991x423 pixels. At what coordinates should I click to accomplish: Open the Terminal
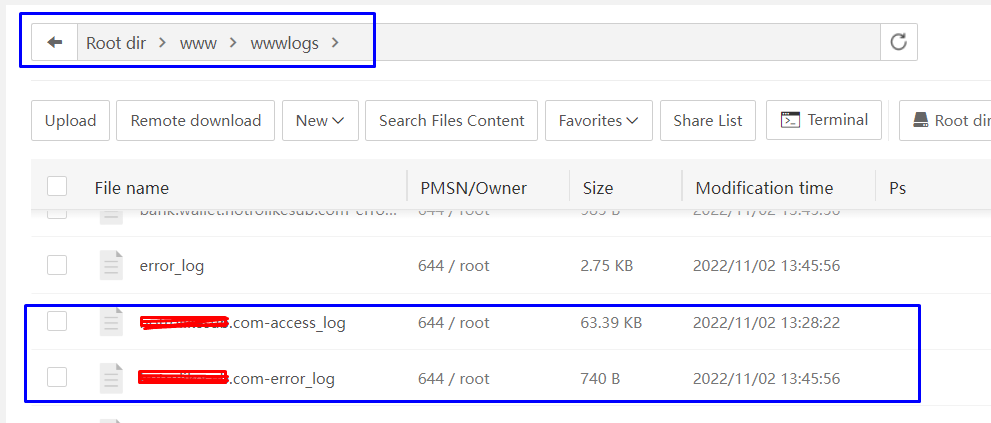[x=824, y=120]
